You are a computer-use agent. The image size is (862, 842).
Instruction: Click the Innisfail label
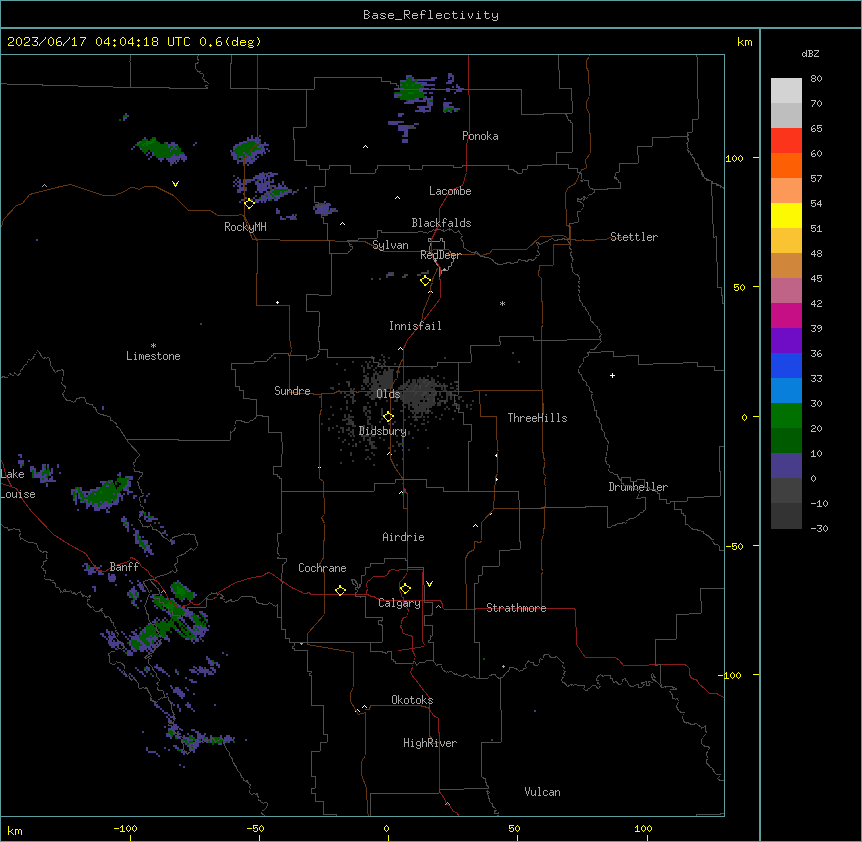[415, 326]
